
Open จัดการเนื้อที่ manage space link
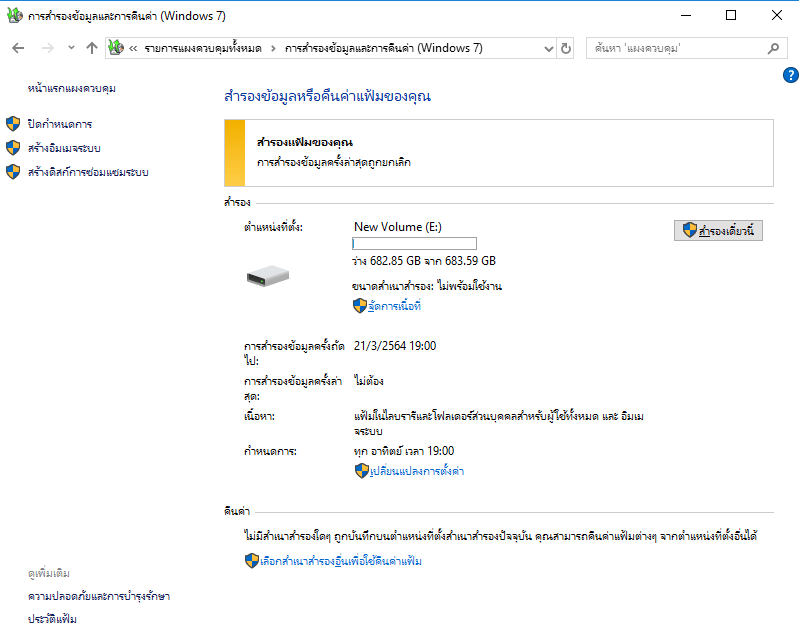pyautogui.click(x=394, y=306)
